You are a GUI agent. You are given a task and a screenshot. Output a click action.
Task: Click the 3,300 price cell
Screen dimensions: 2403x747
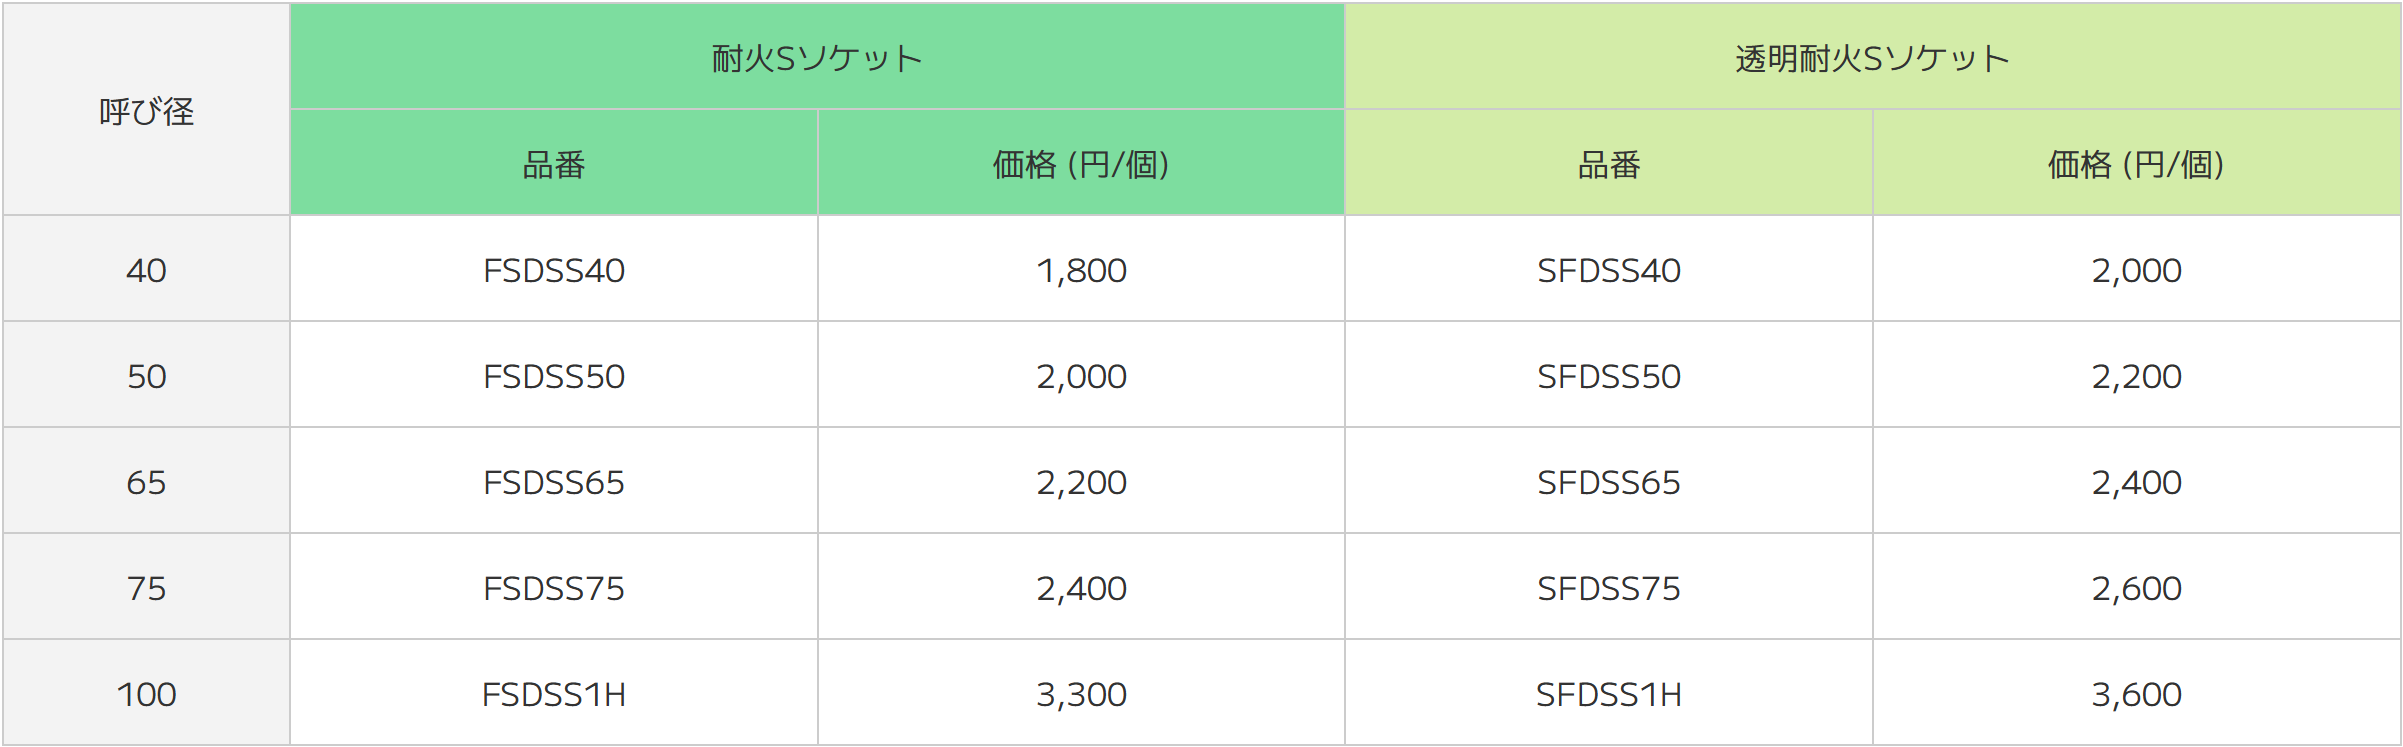click(1081, 694)
